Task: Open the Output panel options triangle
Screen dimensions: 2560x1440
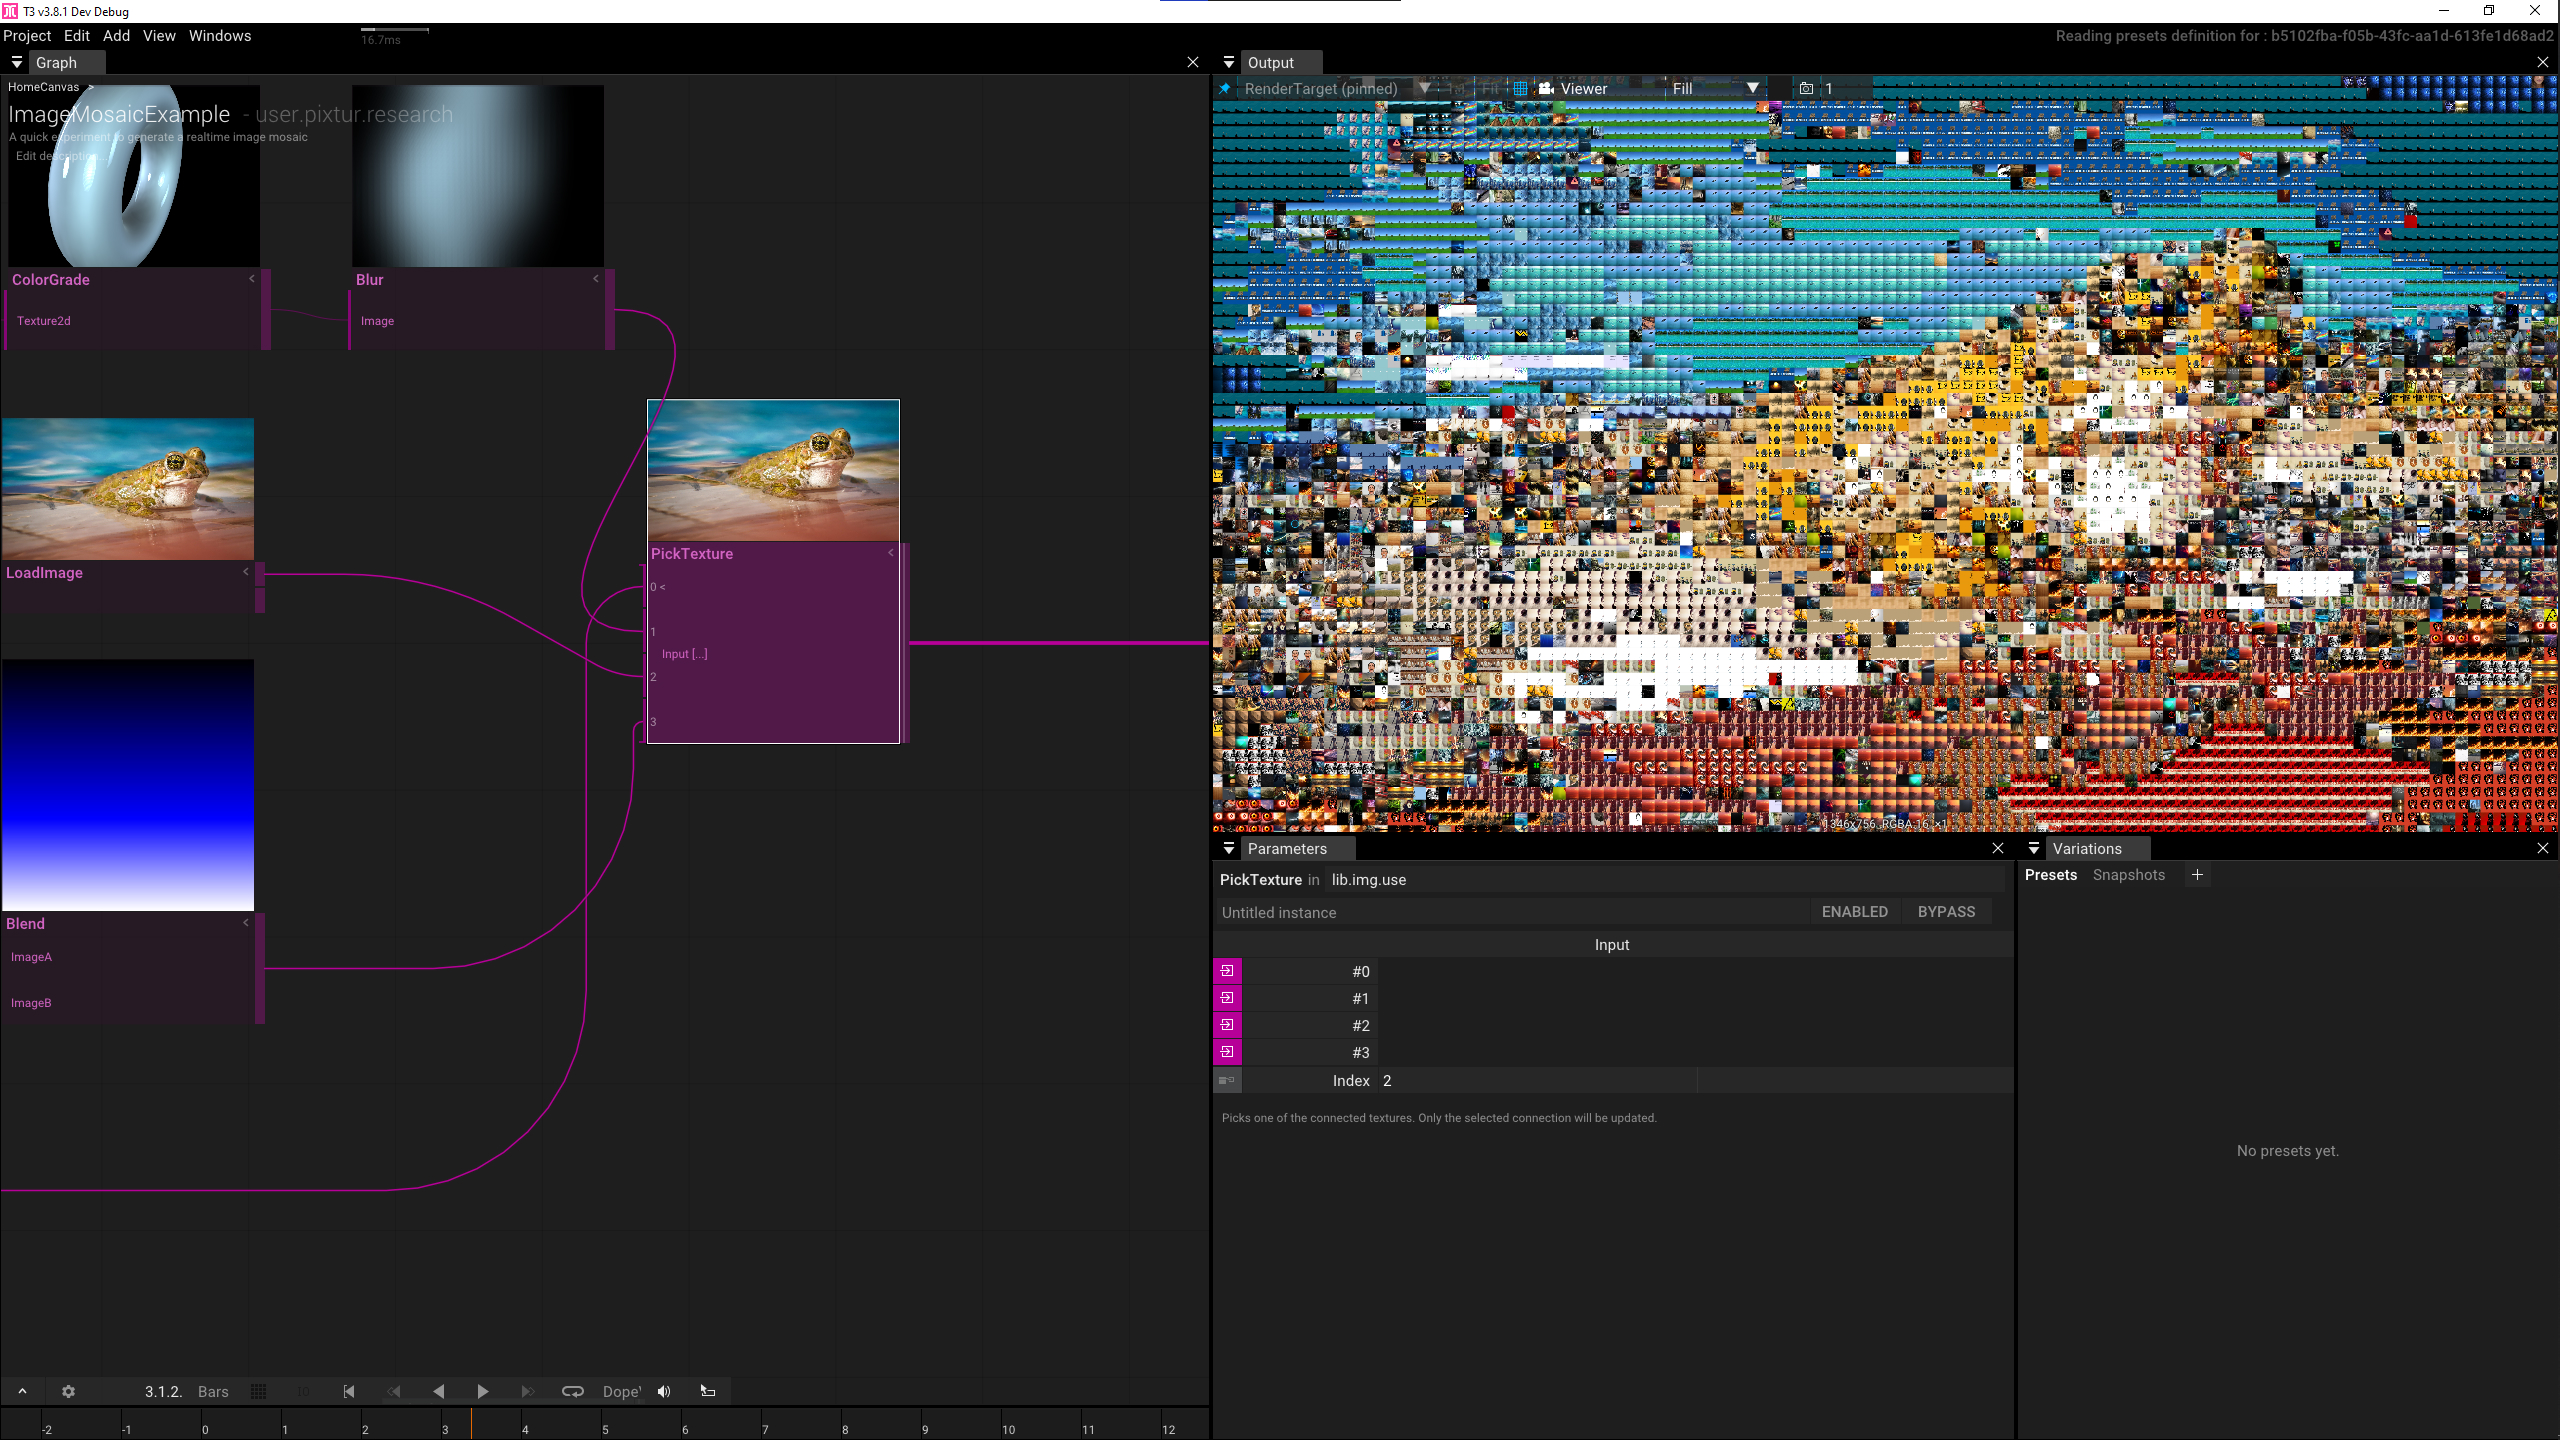Action: coord(1229,62)
